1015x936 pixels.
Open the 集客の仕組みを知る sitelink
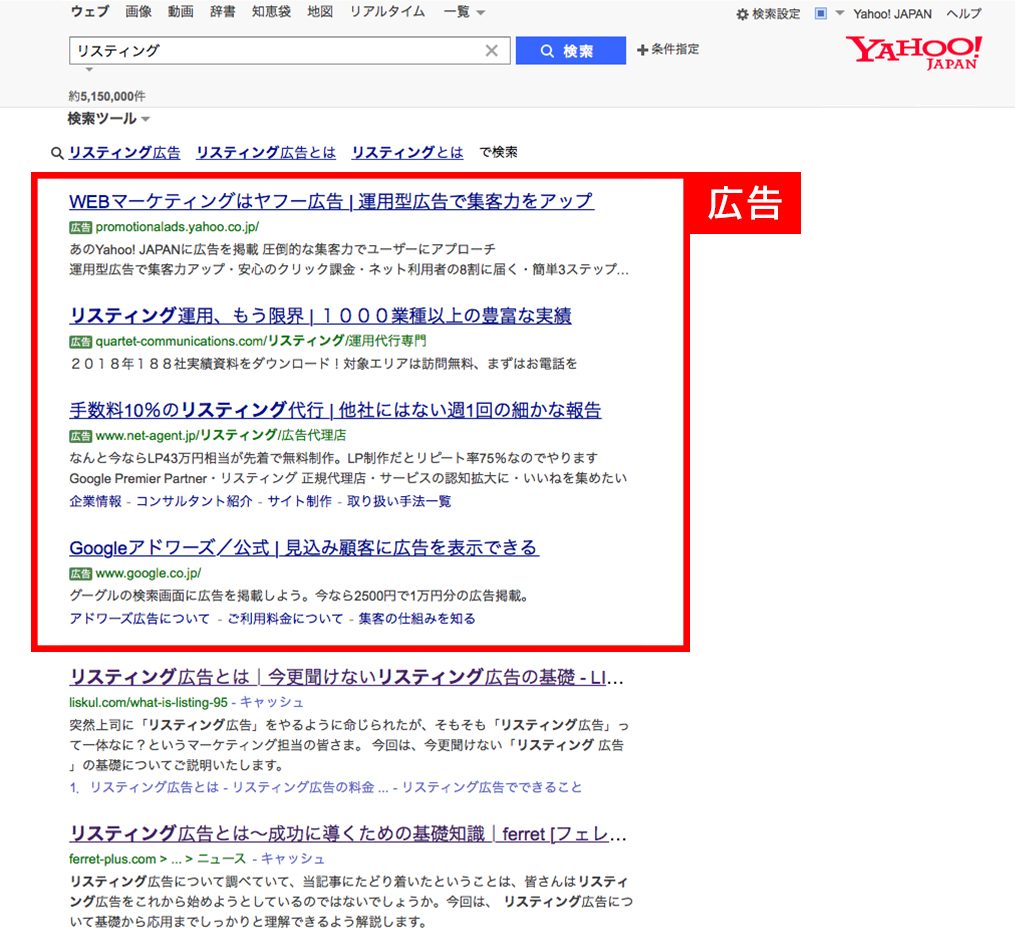click(417, 619)
